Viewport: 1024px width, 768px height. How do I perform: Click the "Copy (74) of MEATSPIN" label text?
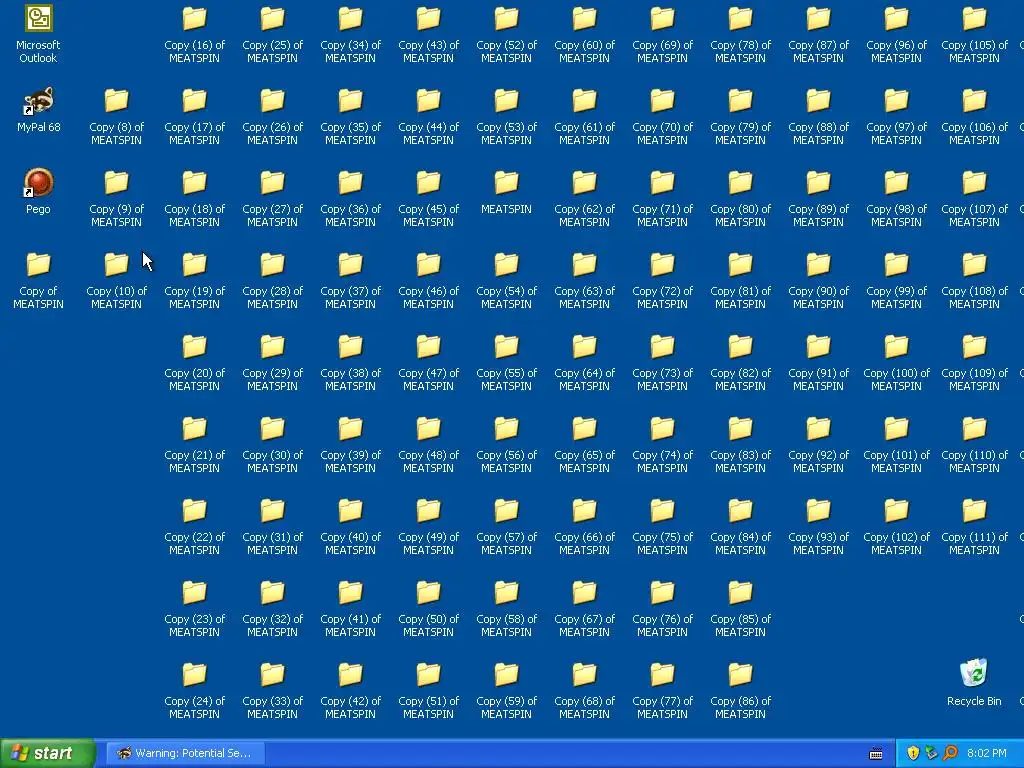(662, 461)
